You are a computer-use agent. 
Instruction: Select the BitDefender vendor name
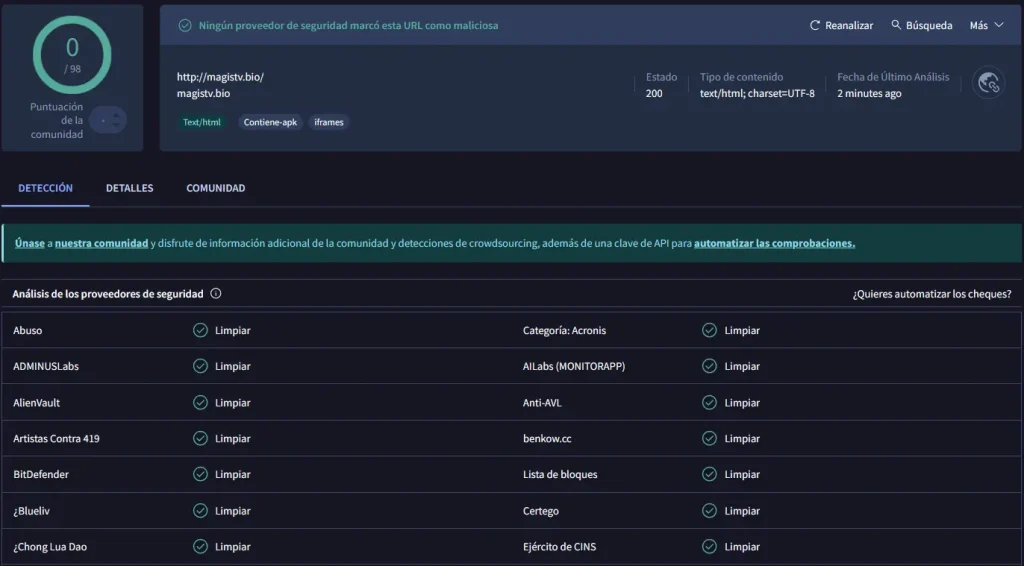pos(40,475)
